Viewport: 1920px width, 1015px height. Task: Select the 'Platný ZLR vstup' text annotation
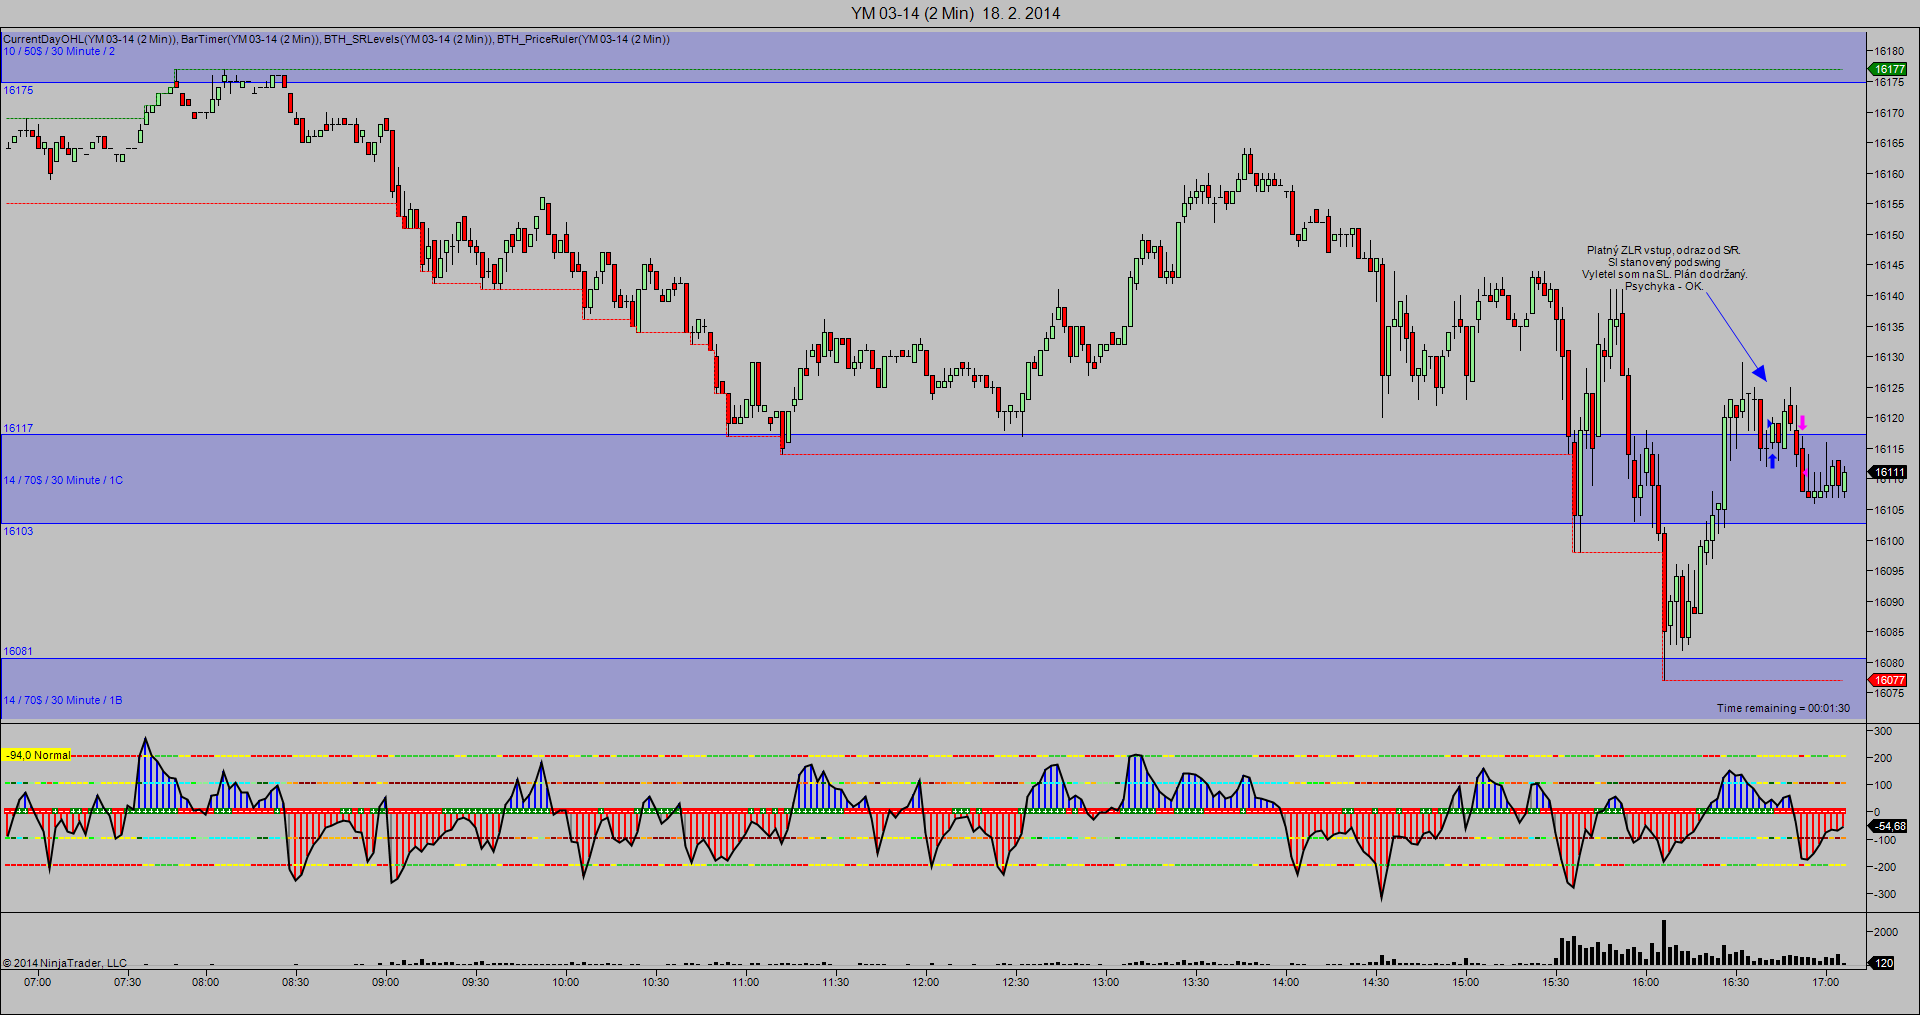click(x=1664, y=268)
